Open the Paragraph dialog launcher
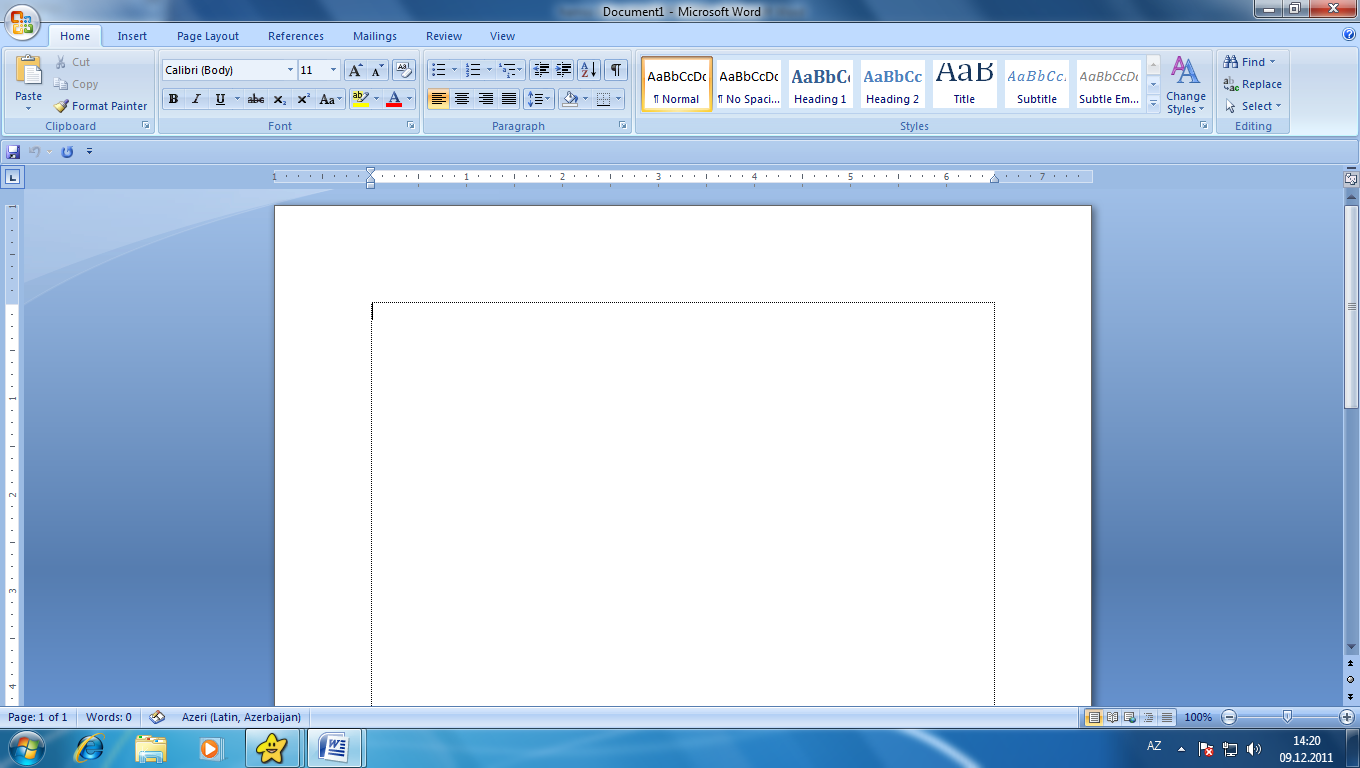Viewport: 1360px width, 768px height. coord(622,126)
